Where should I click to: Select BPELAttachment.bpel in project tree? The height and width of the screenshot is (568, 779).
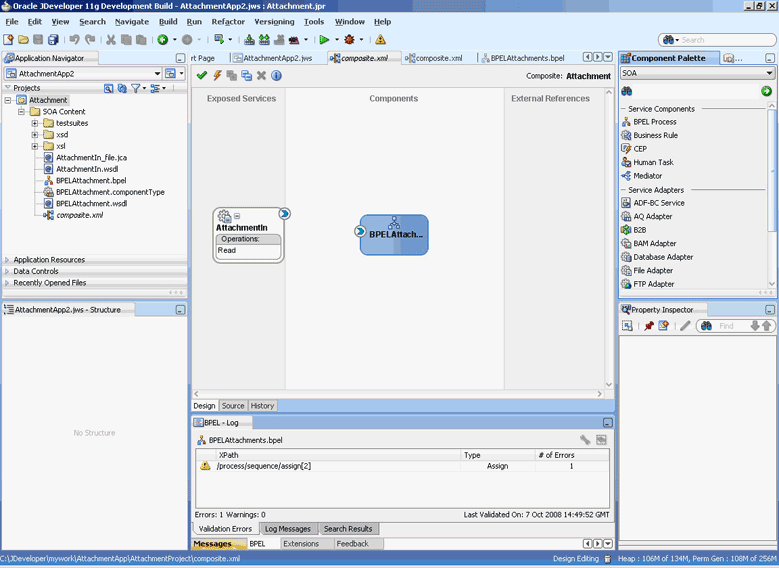[x=90, y=181]
